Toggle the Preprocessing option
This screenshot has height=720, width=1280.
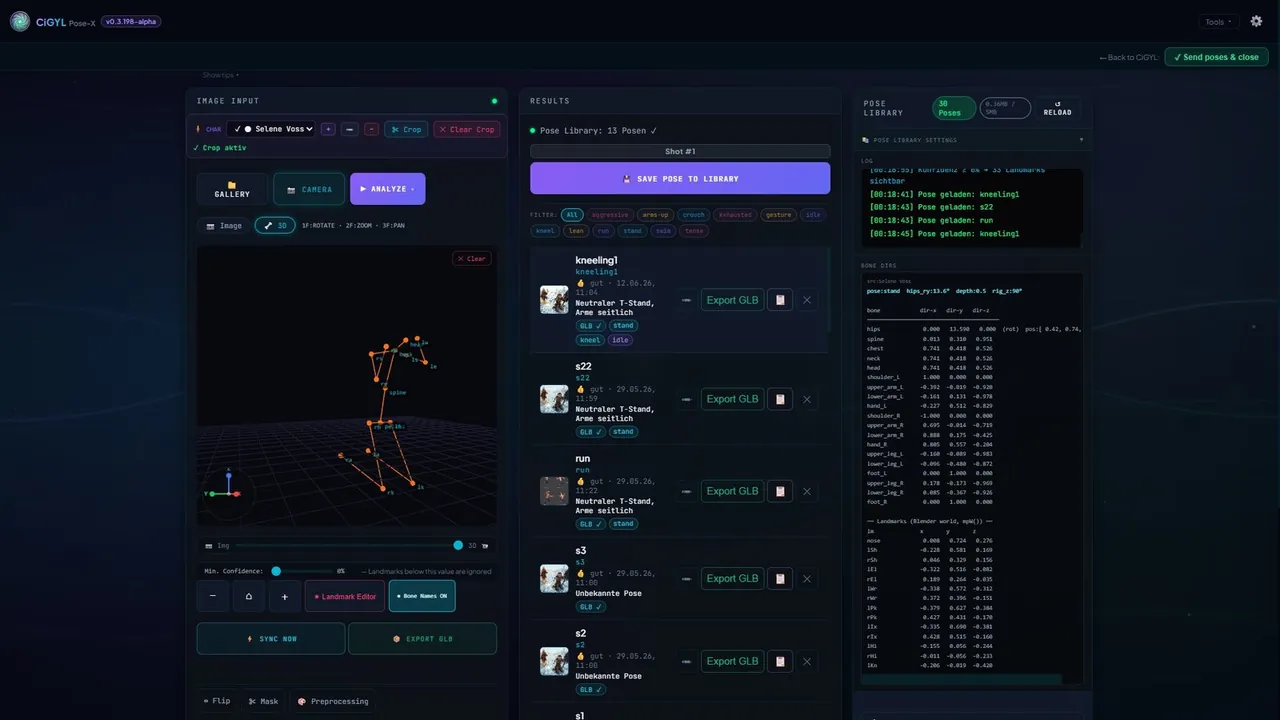333,701
